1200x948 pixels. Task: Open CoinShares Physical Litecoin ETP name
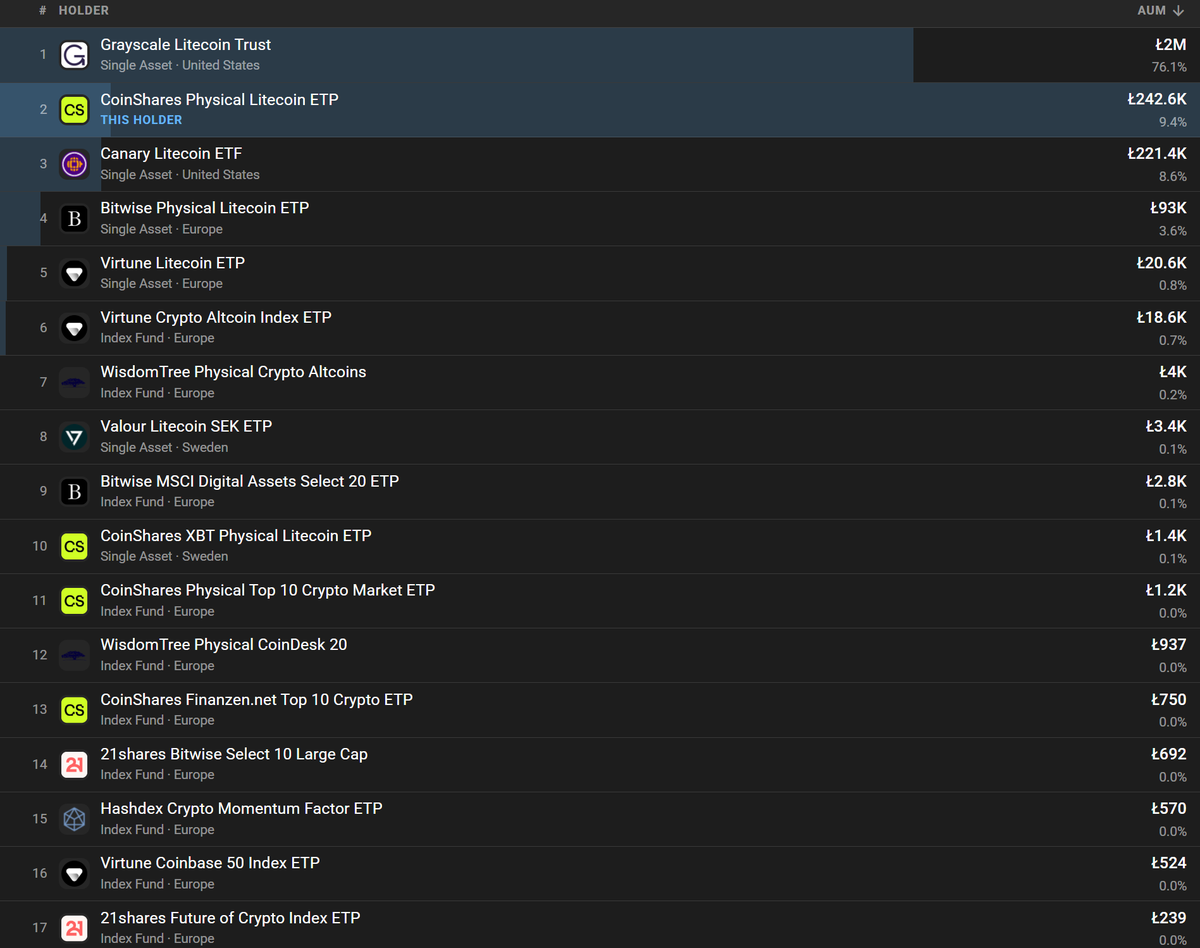click(219, 100)
